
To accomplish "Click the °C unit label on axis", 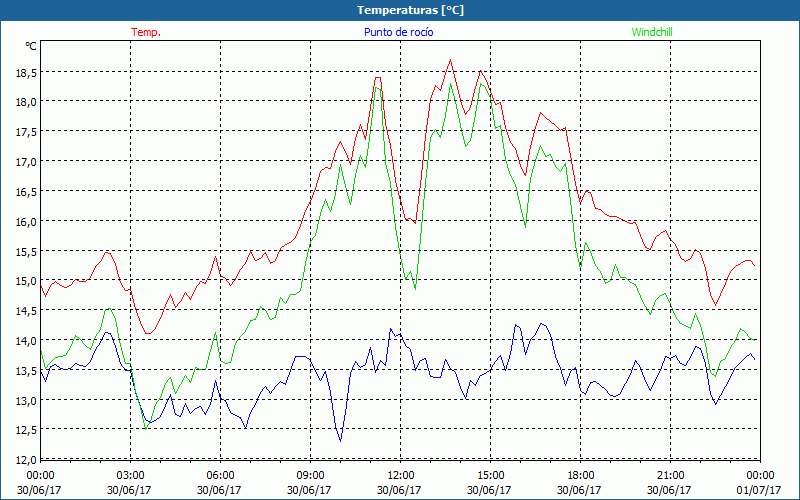I will [31, 46].
